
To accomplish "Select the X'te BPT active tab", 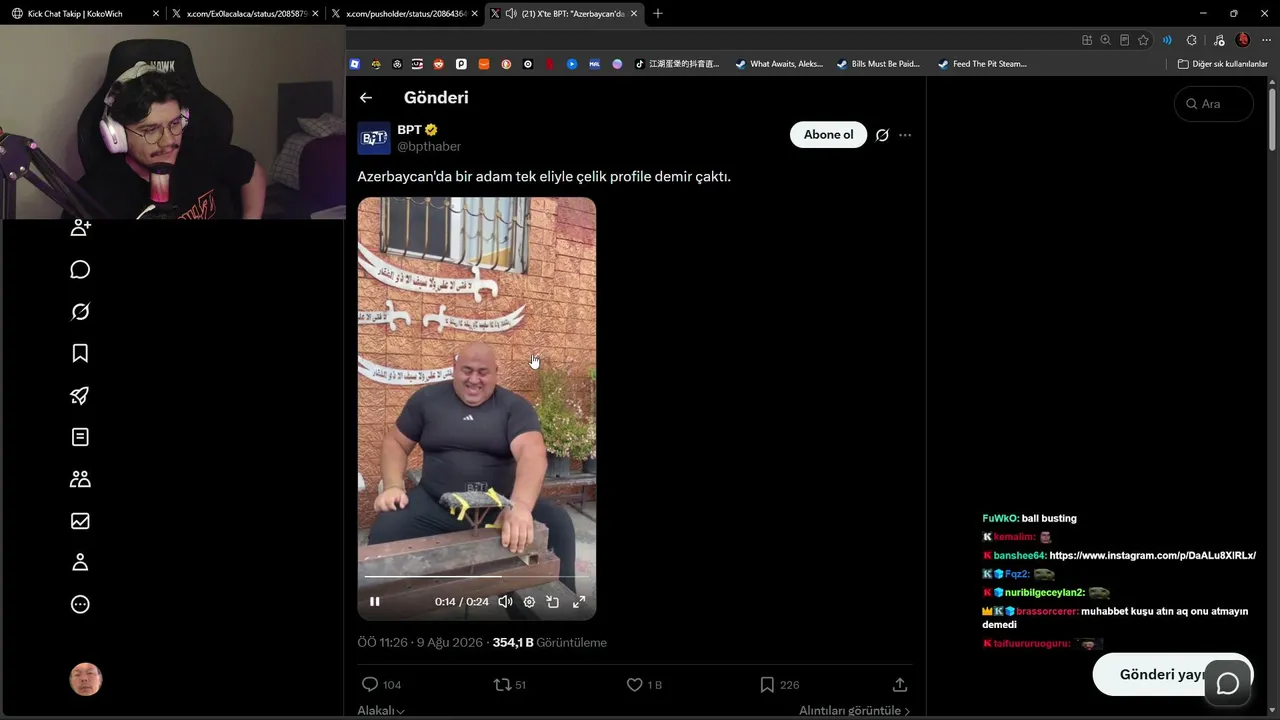I will [x=564, y=14].
